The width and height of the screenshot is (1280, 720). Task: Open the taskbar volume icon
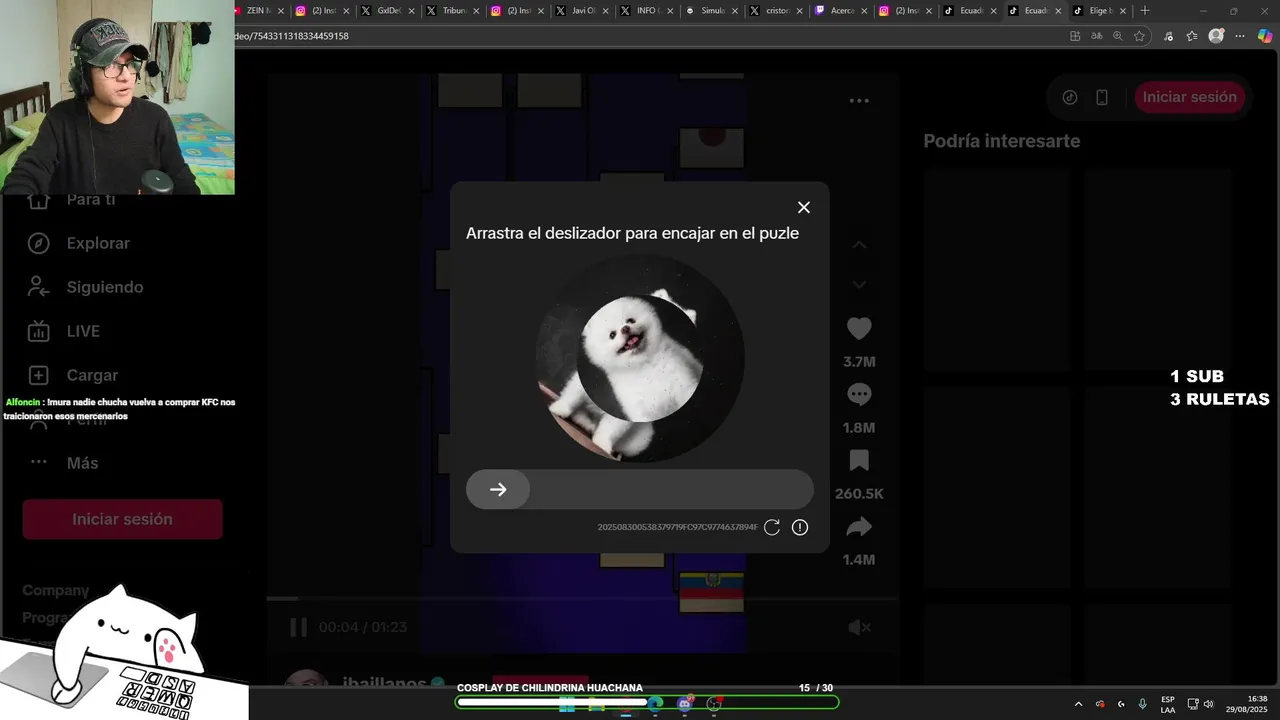click(x=1208, y=704)
